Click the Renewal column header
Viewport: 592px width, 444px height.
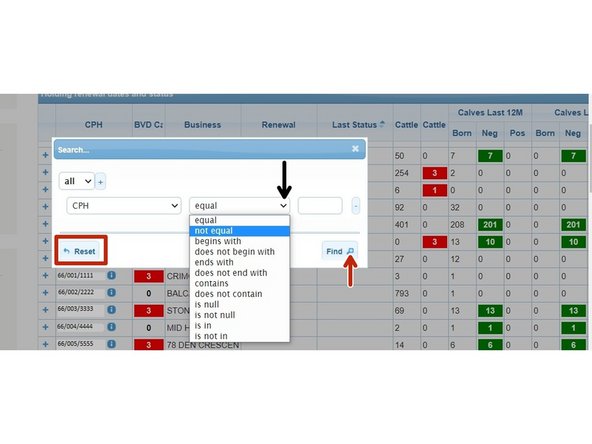coord(279,125)
